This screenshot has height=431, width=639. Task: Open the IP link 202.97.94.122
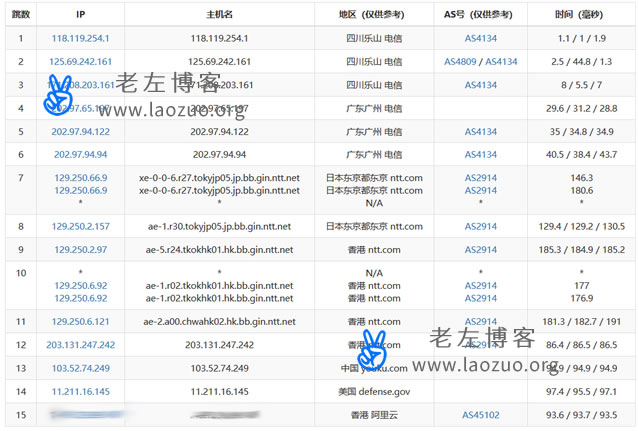coord(80,132)
